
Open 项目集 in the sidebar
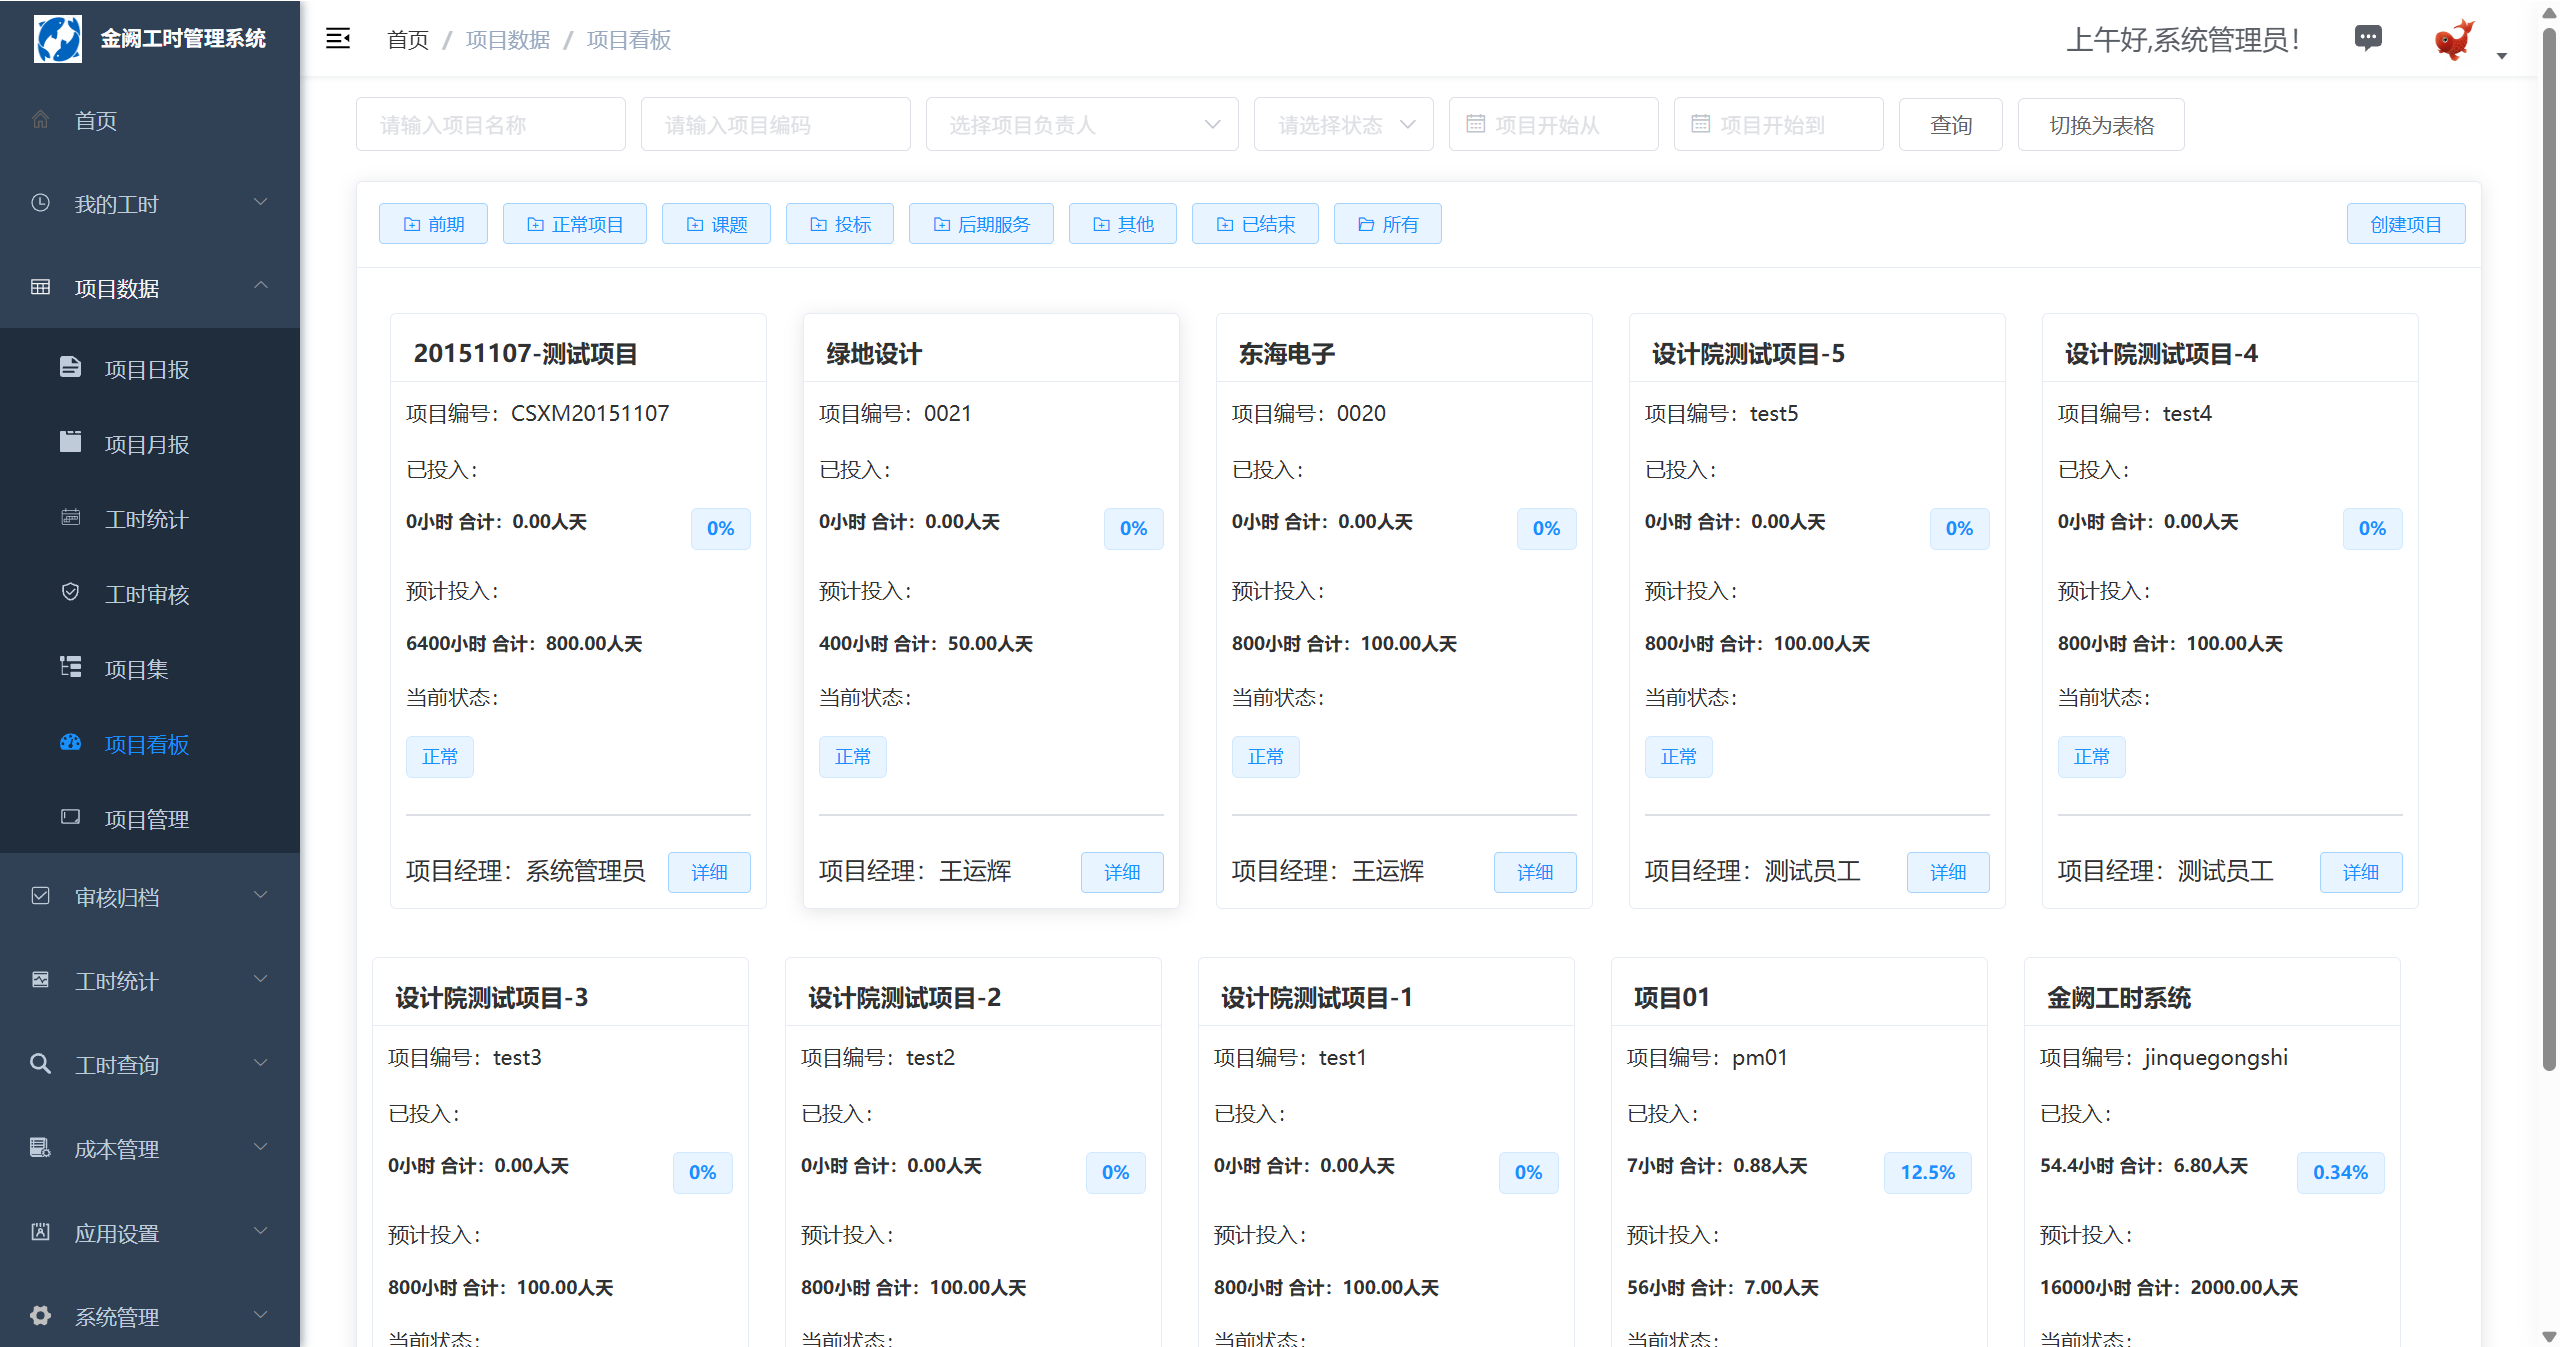[x=136, y=670]
